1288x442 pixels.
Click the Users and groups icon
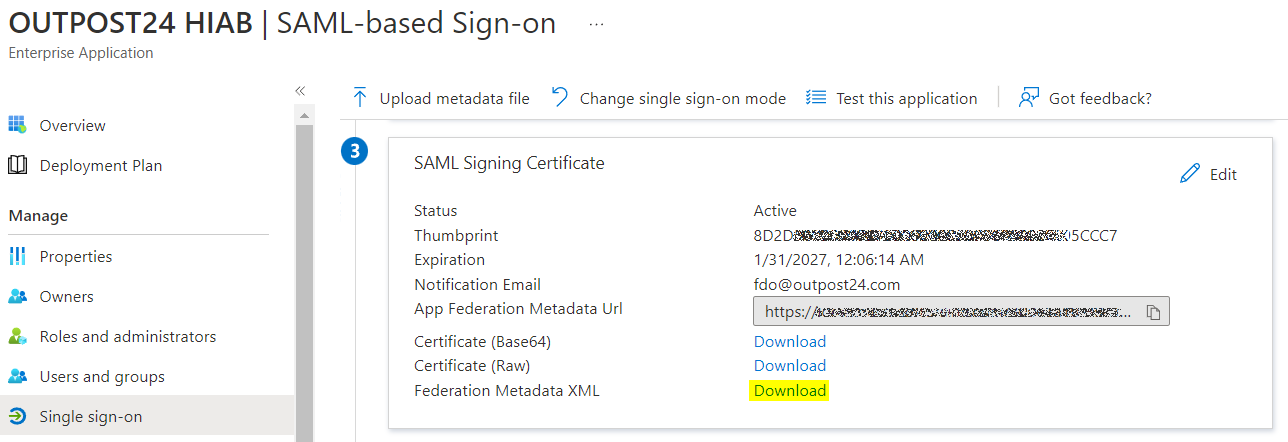(17, 376)
